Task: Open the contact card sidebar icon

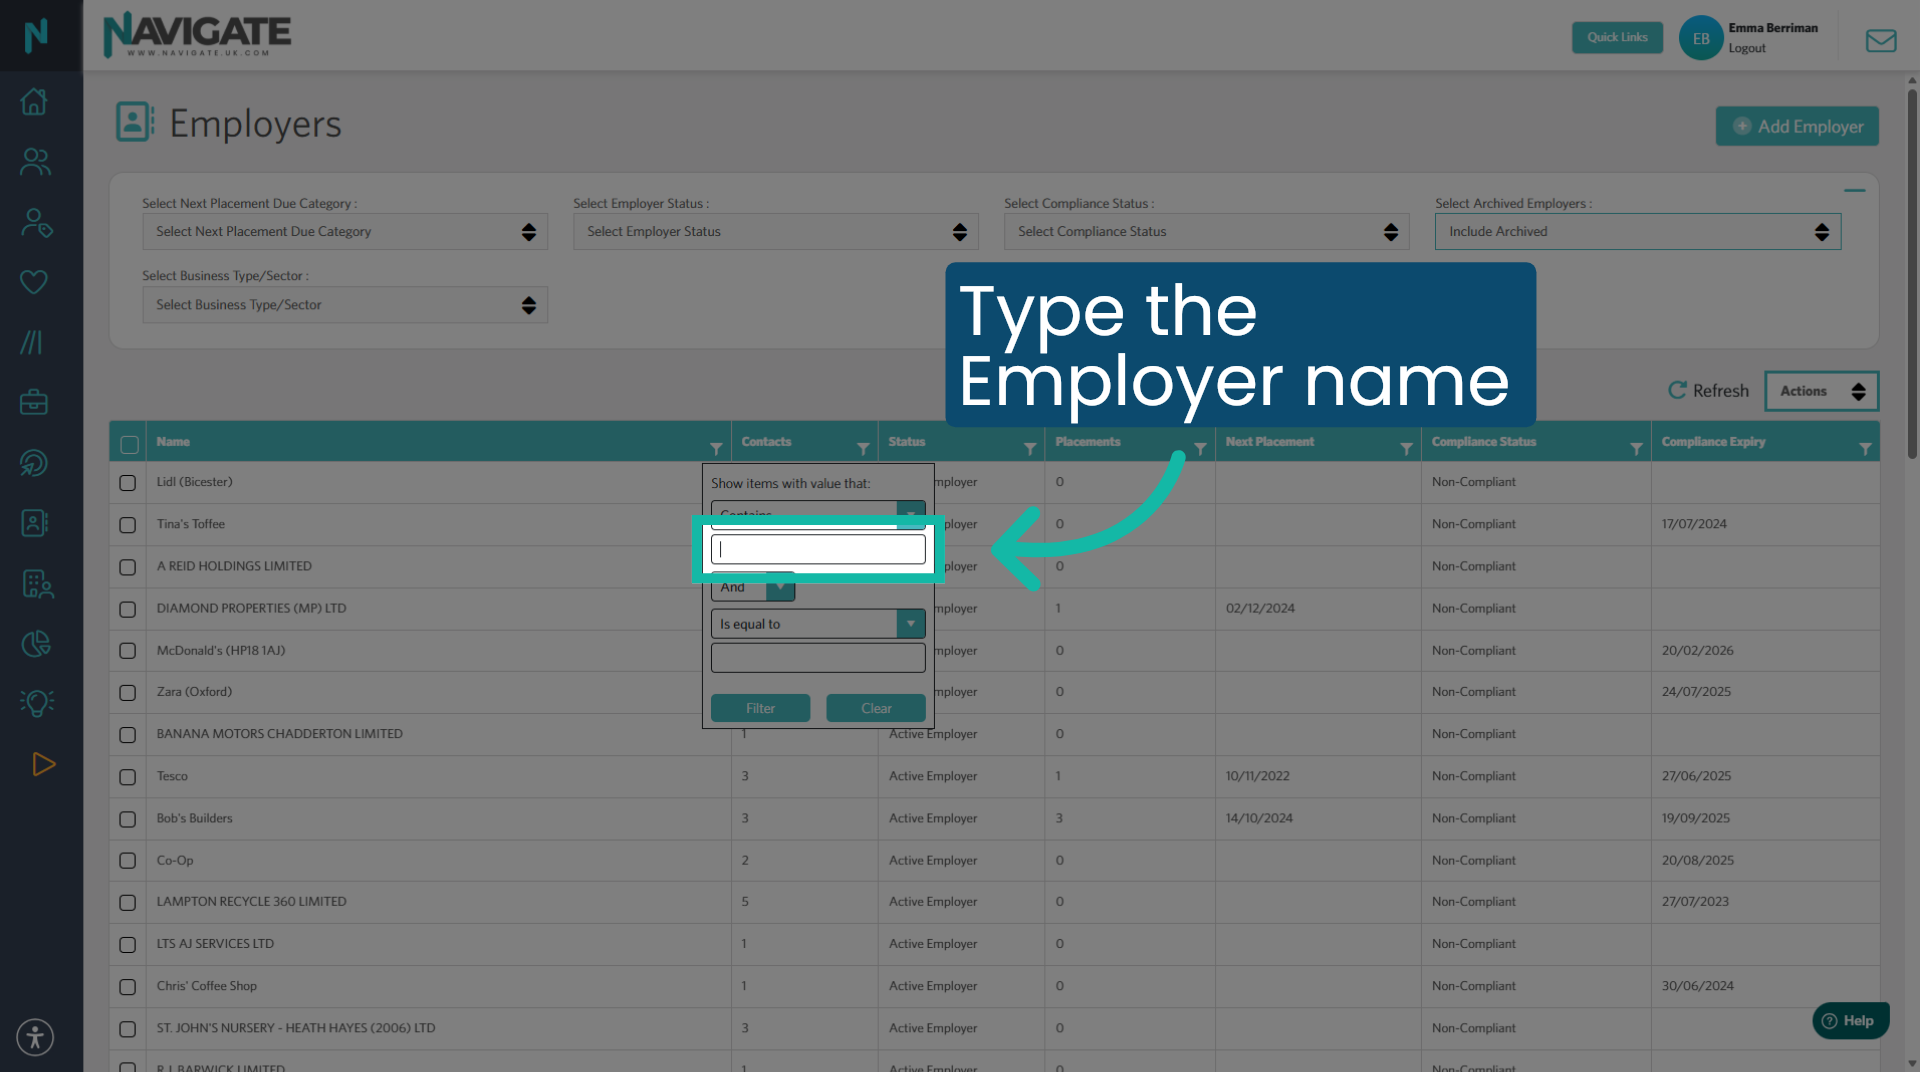Action: [x=34, y=522]
